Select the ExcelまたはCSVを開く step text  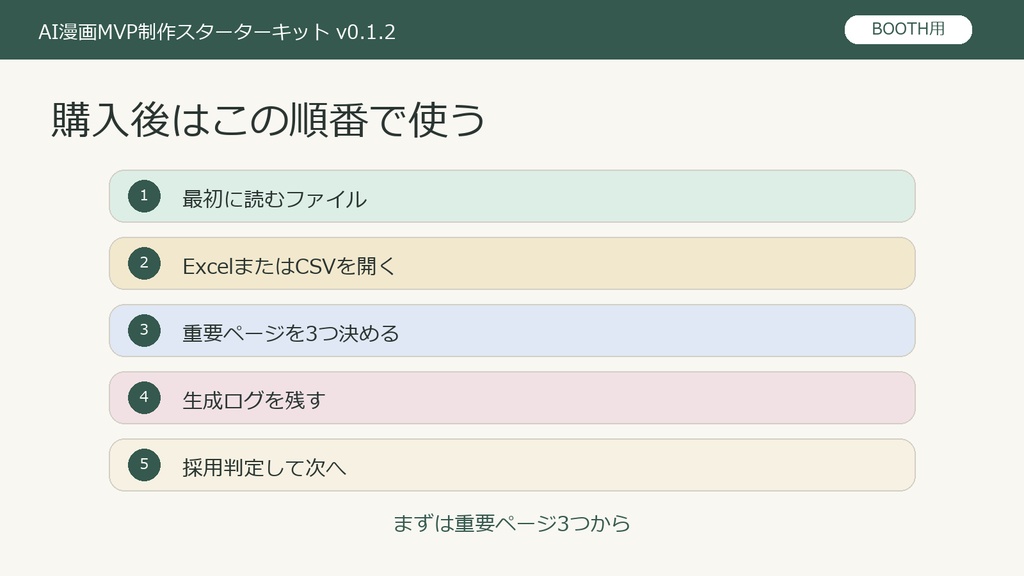pyautogui.click(x=289, y=266)
